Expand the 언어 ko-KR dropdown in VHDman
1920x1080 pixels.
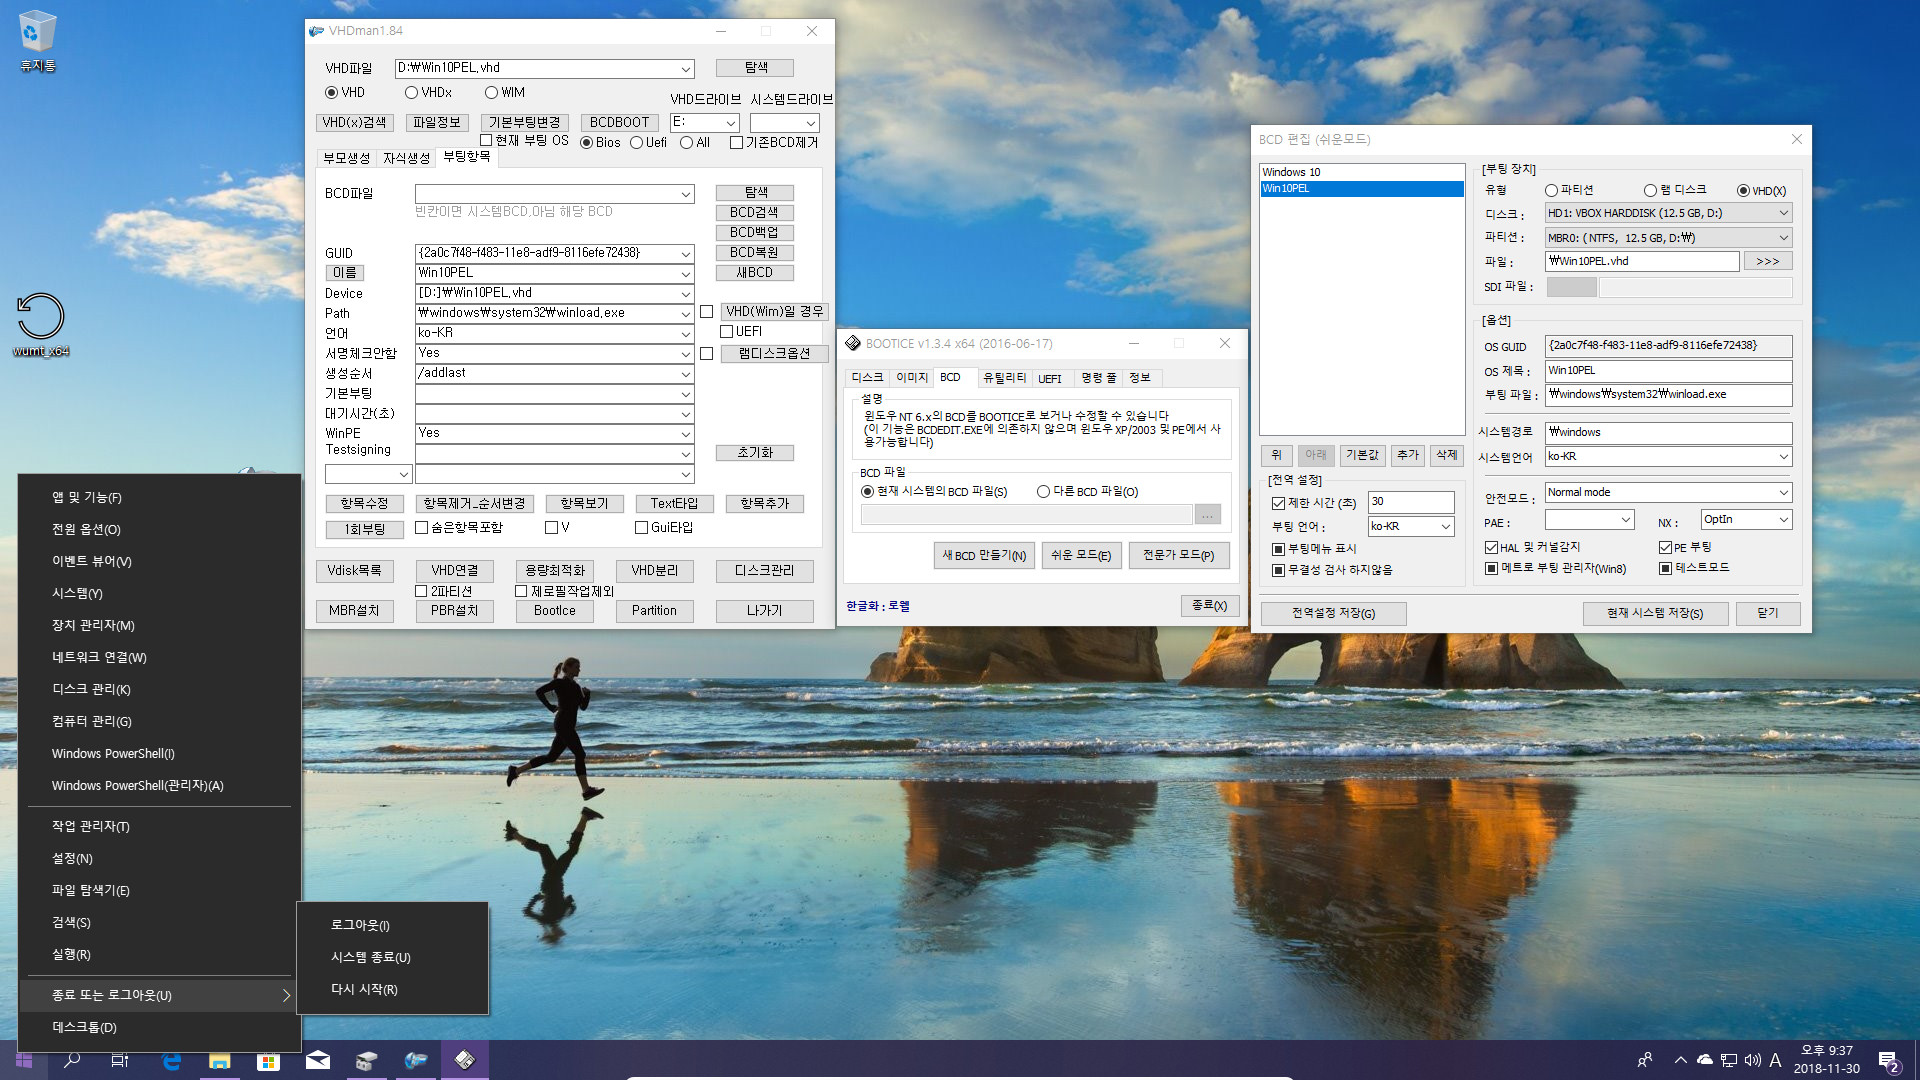(x=686, y=333)
